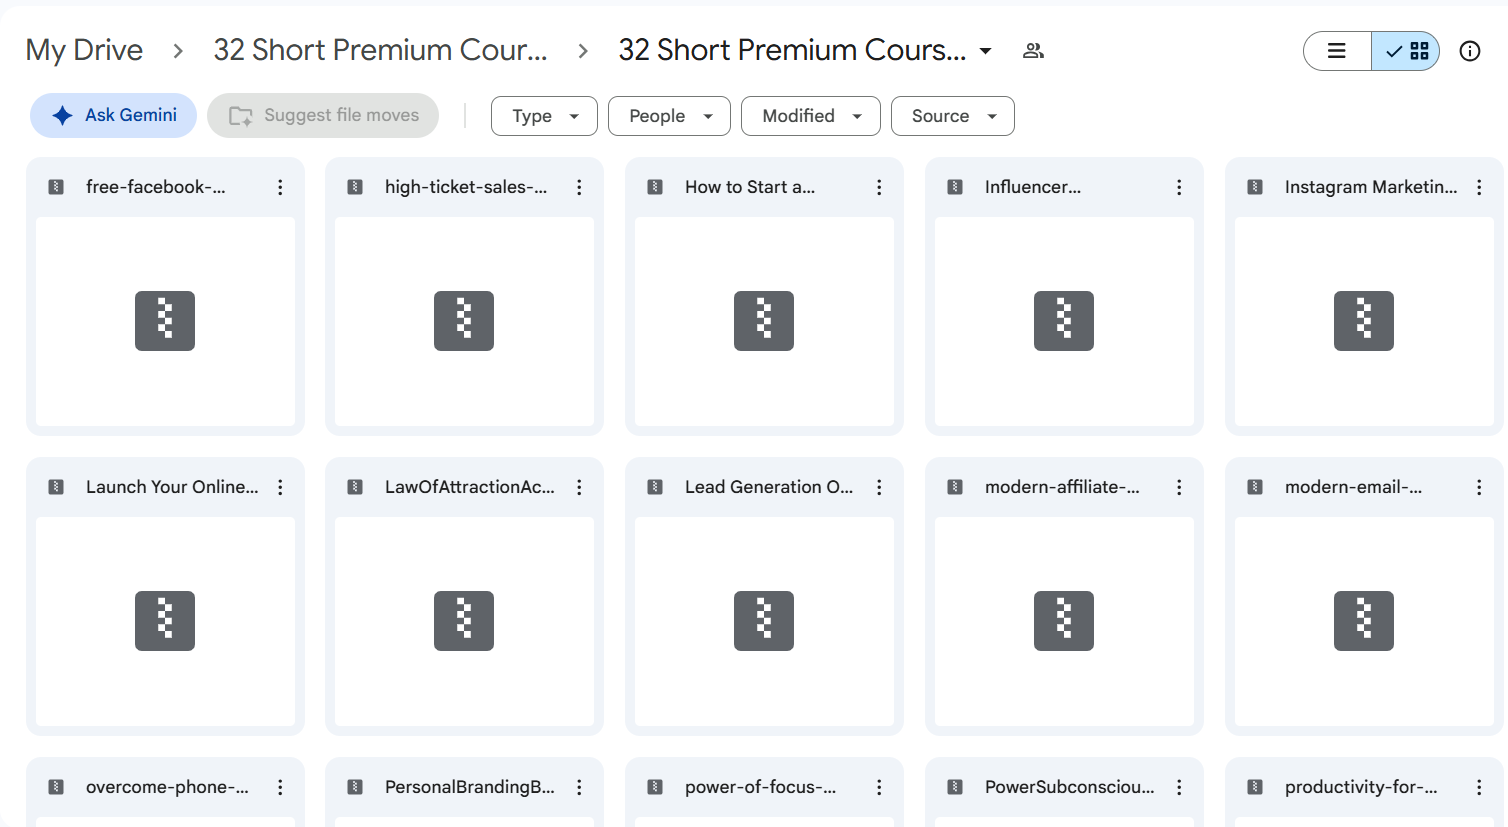Select Lead Generation zip thumbnail
Image resolution: width=1508 pixels, height=827 pixels.
tap(764, 621)
